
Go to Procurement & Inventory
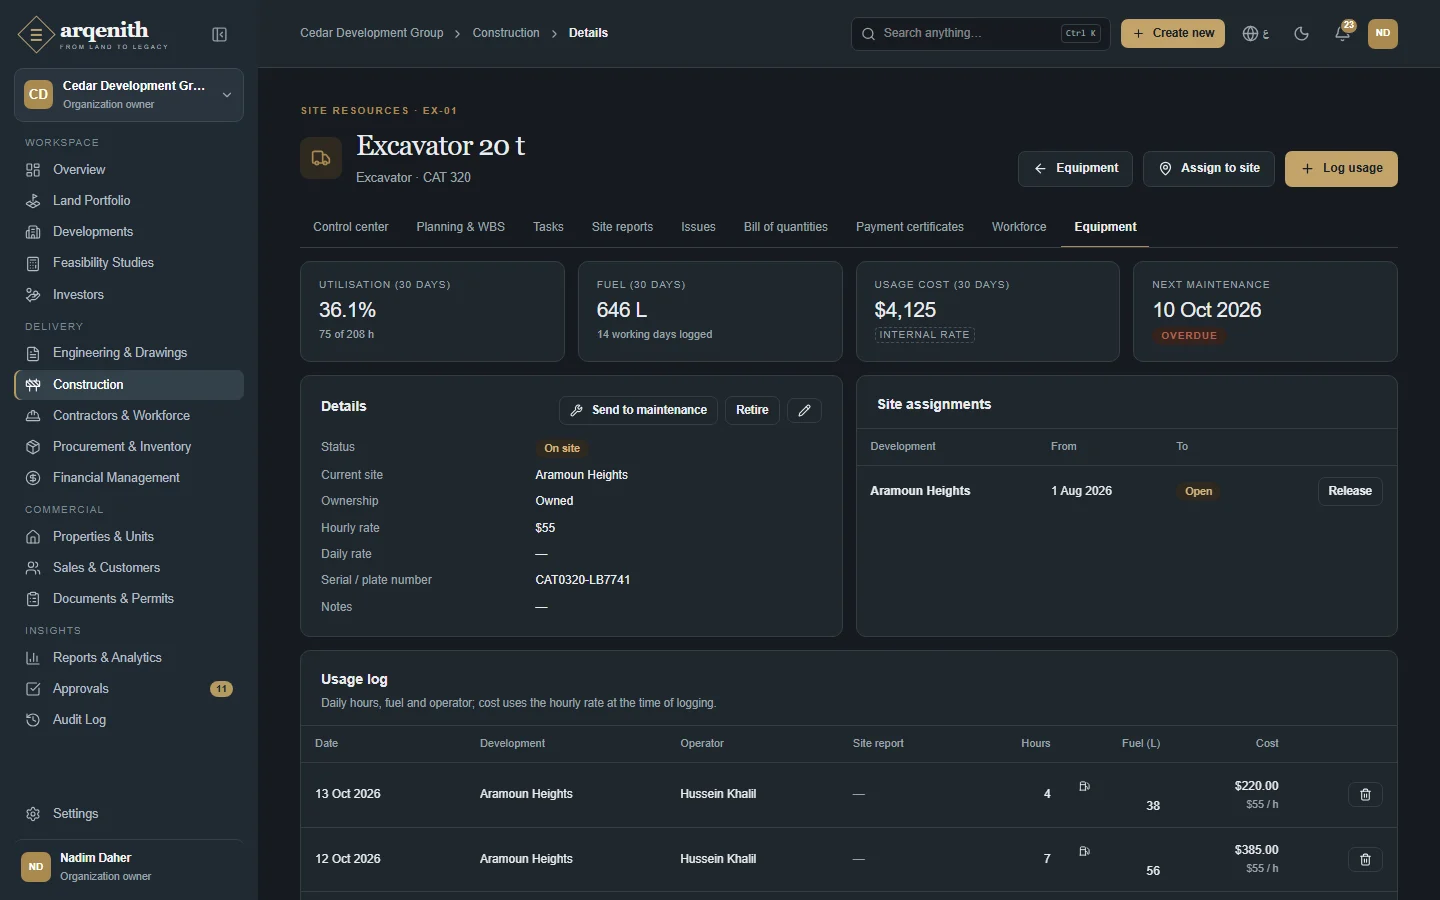click(x=129, y=447)
